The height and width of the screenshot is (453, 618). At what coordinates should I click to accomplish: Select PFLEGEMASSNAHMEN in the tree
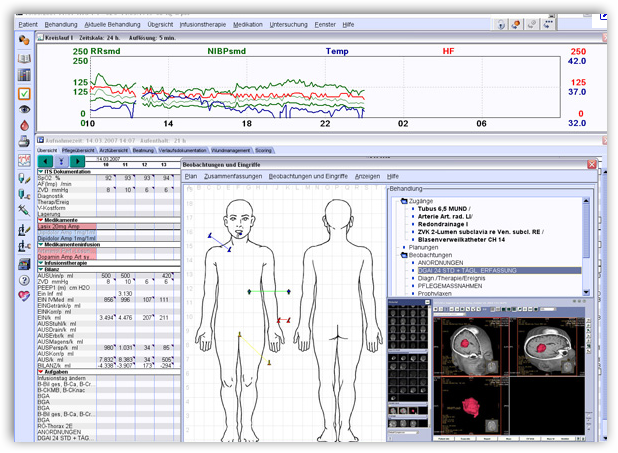[450, 286]
